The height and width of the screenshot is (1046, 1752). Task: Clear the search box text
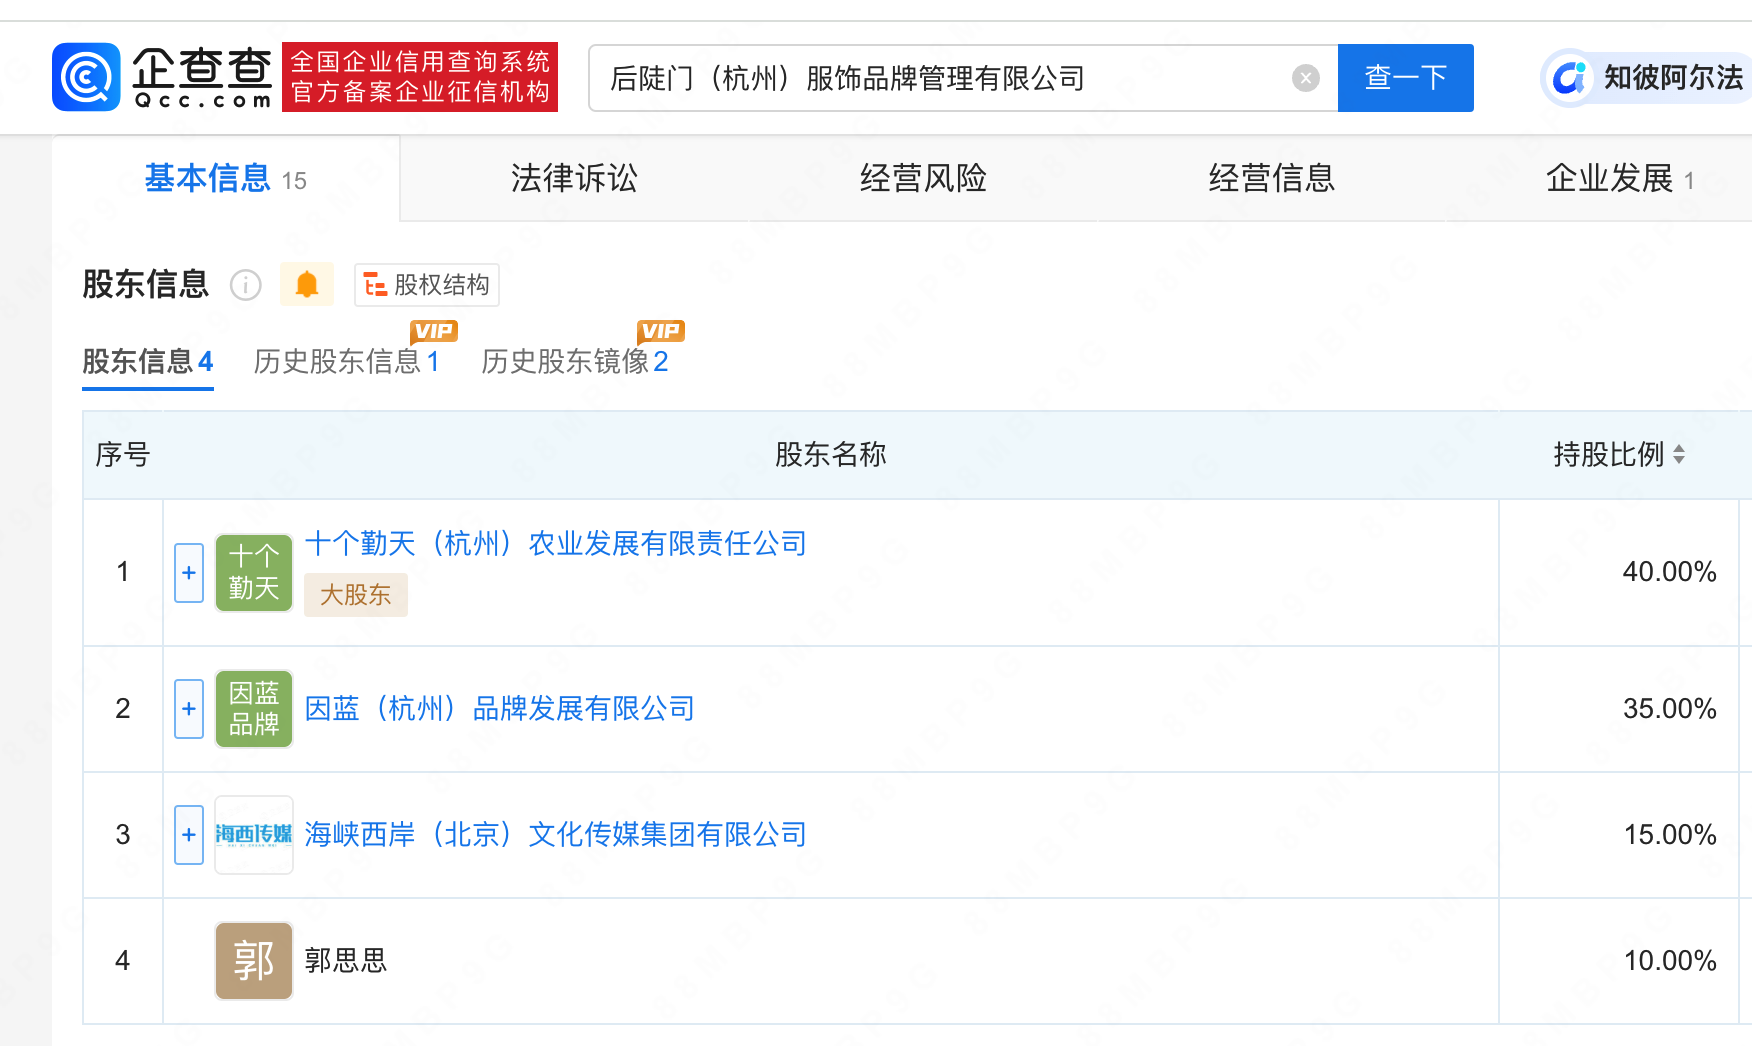[1305, 78]
